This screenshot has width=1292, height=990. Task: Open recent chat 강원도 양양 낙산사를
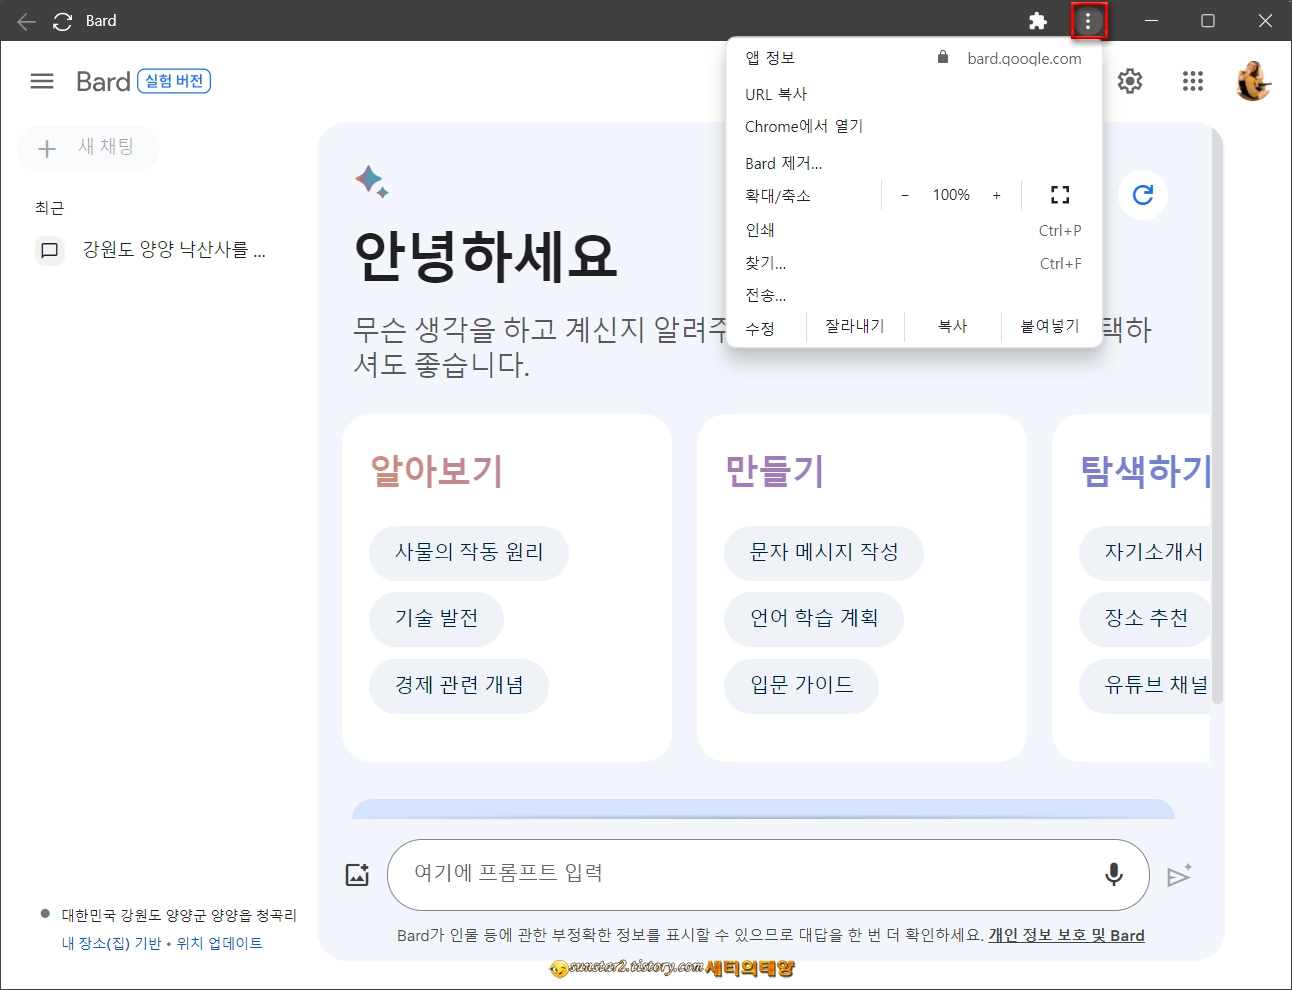tap(174, 250)
